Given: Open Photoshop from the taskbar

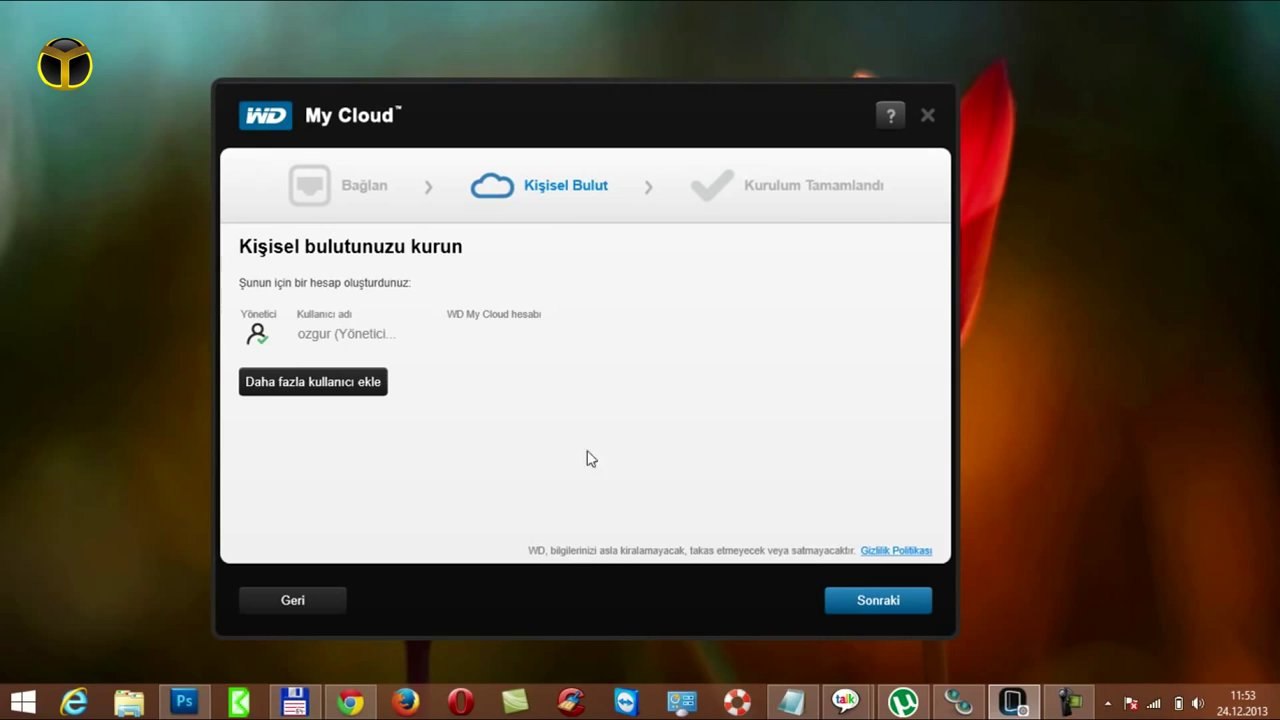Looking at the screenshot, I should [184, 702].
